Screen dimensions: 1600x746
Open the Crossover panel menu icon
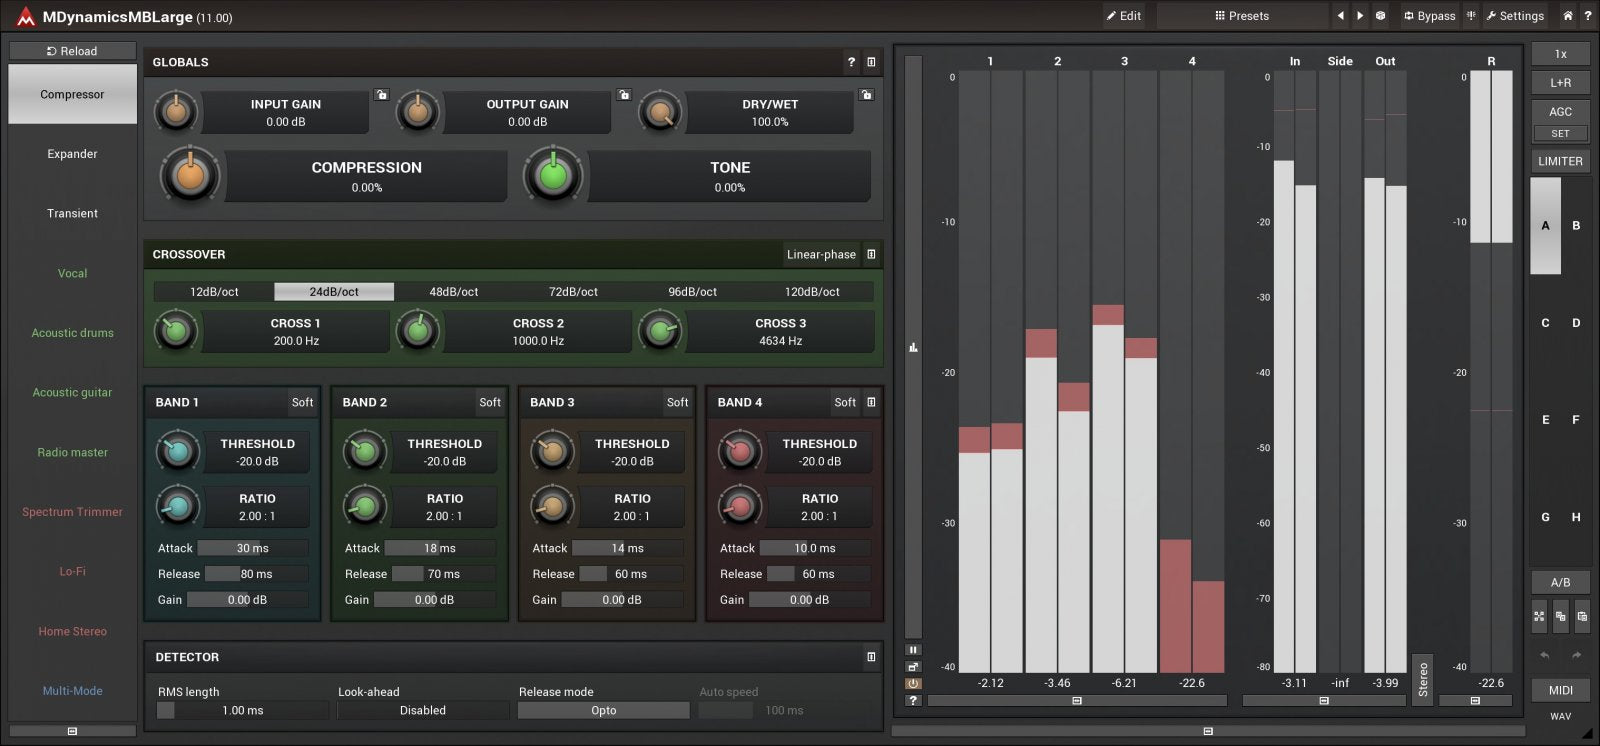point(871,254)
